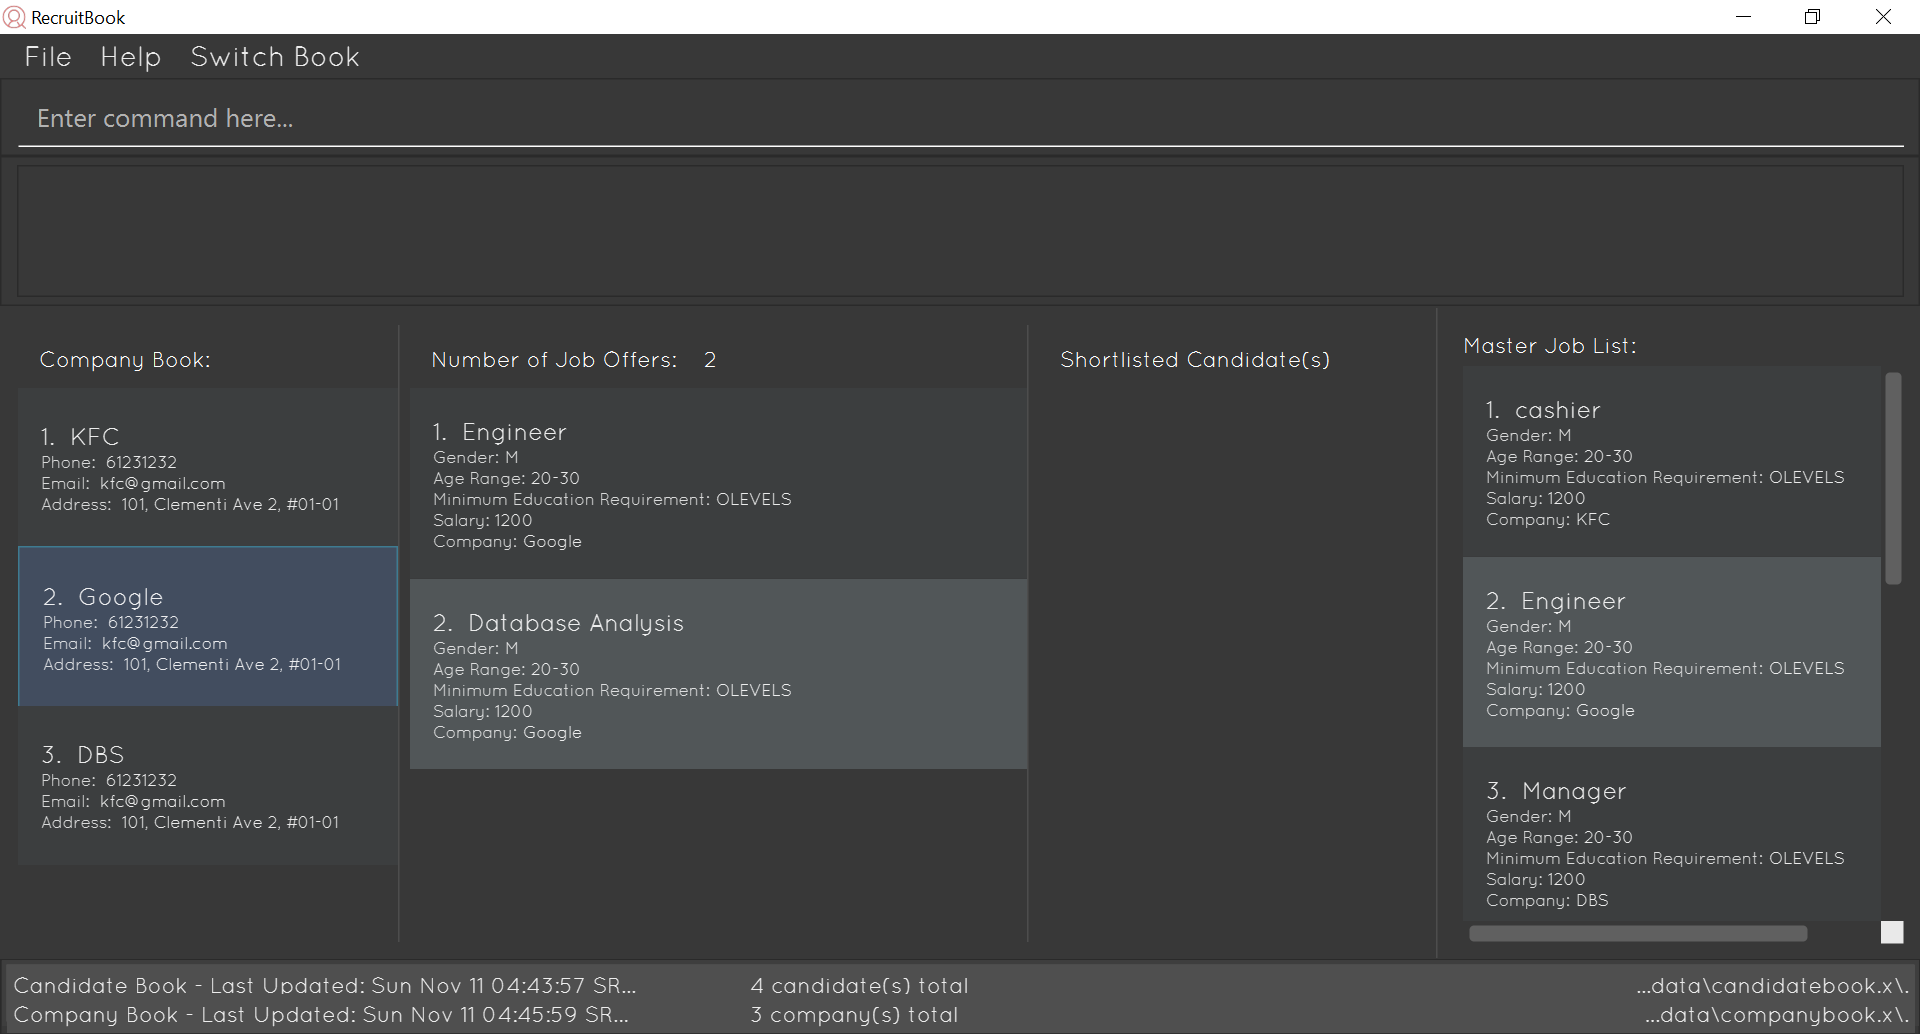The width and height of the screenshot is (1920, 1034).
Task: Click the job offers count value 2
Action: (710, 360)
